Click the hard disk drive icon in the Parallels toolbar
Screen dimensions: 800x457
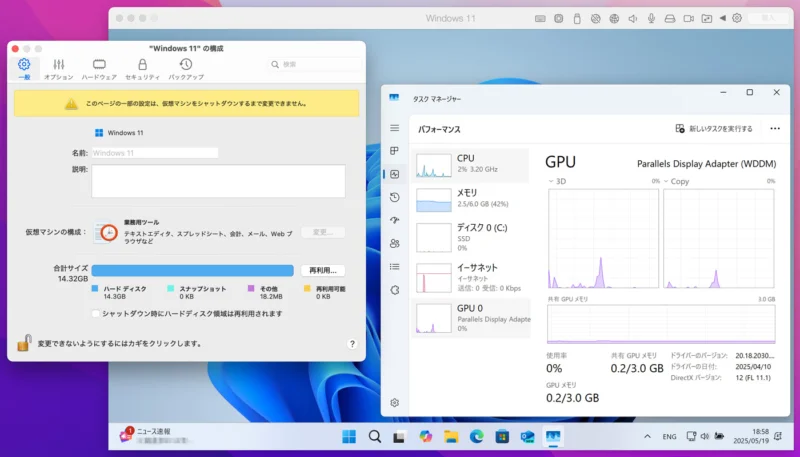[x=670, y=19]
